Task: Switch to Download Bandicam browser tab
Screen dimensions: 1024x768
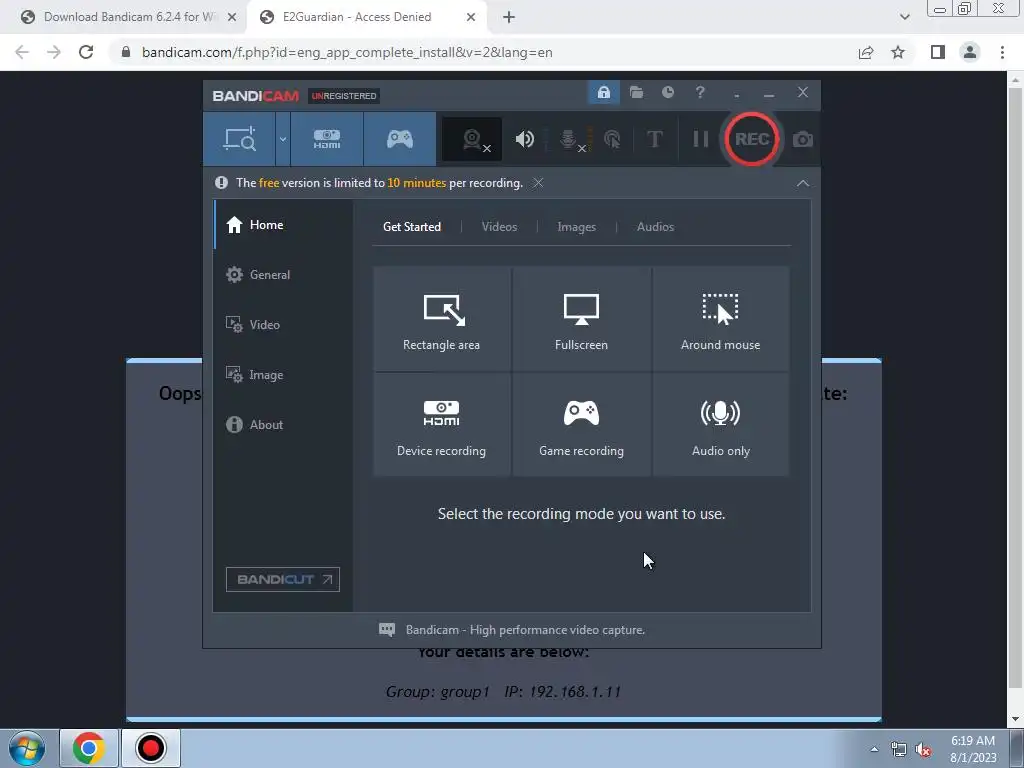Action: point(128,17)
